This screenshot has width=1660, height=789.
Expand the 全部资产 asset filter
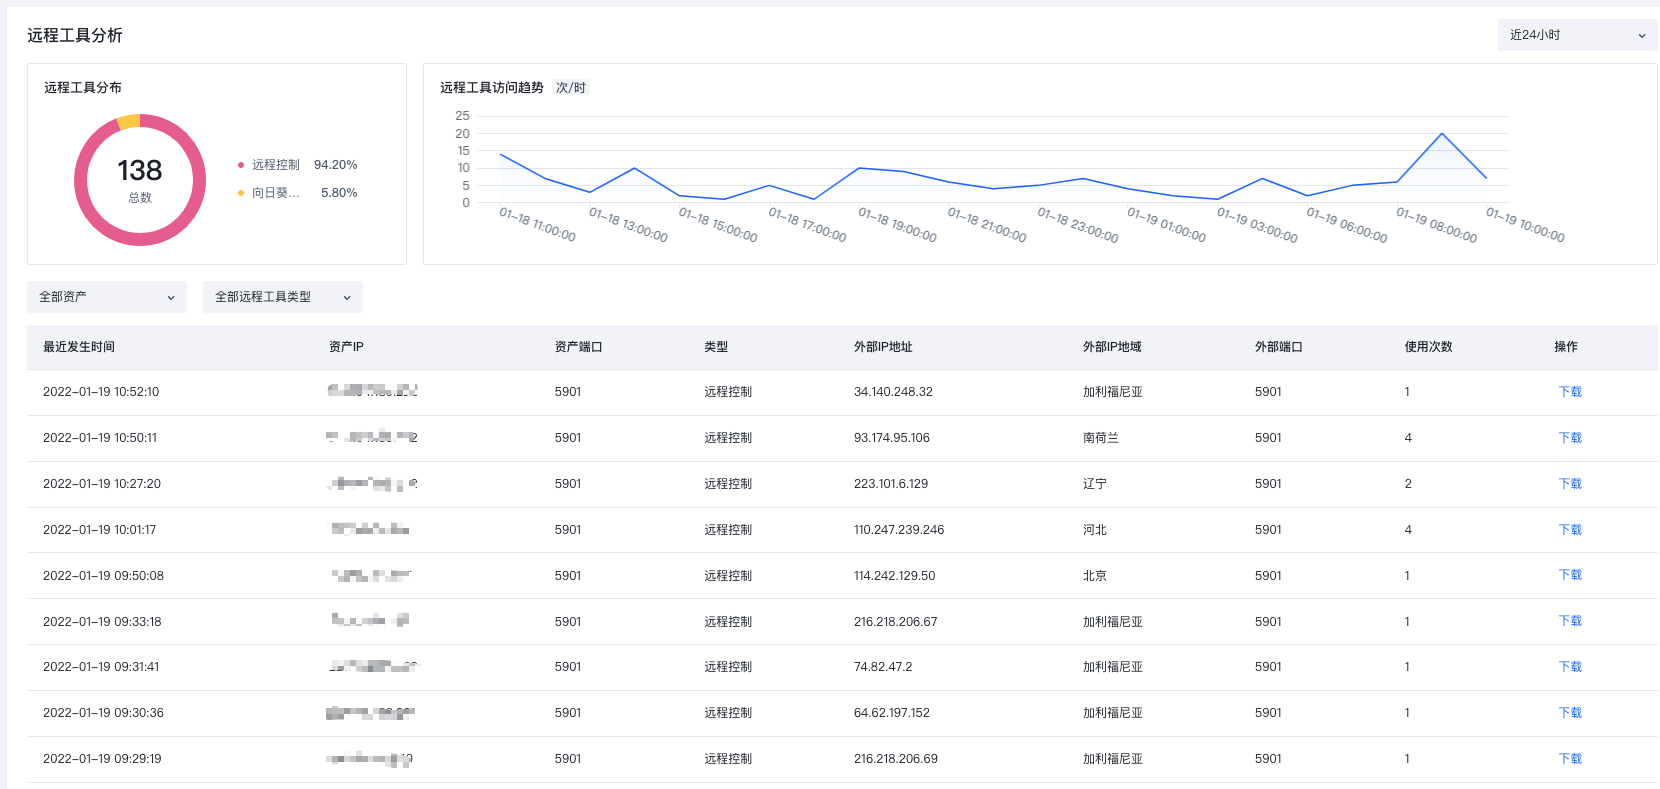(x=107, y=297)
